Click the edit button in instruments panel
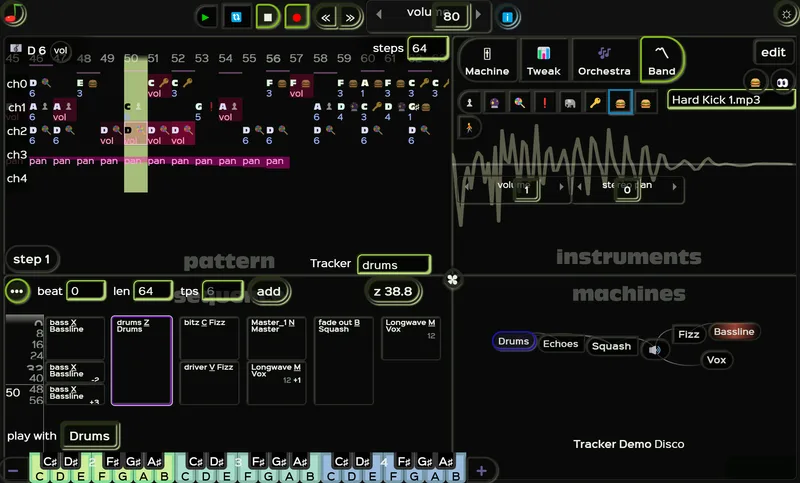Viewport: 800px width, 483px height. pyautogui.click(x=773, y=52)
